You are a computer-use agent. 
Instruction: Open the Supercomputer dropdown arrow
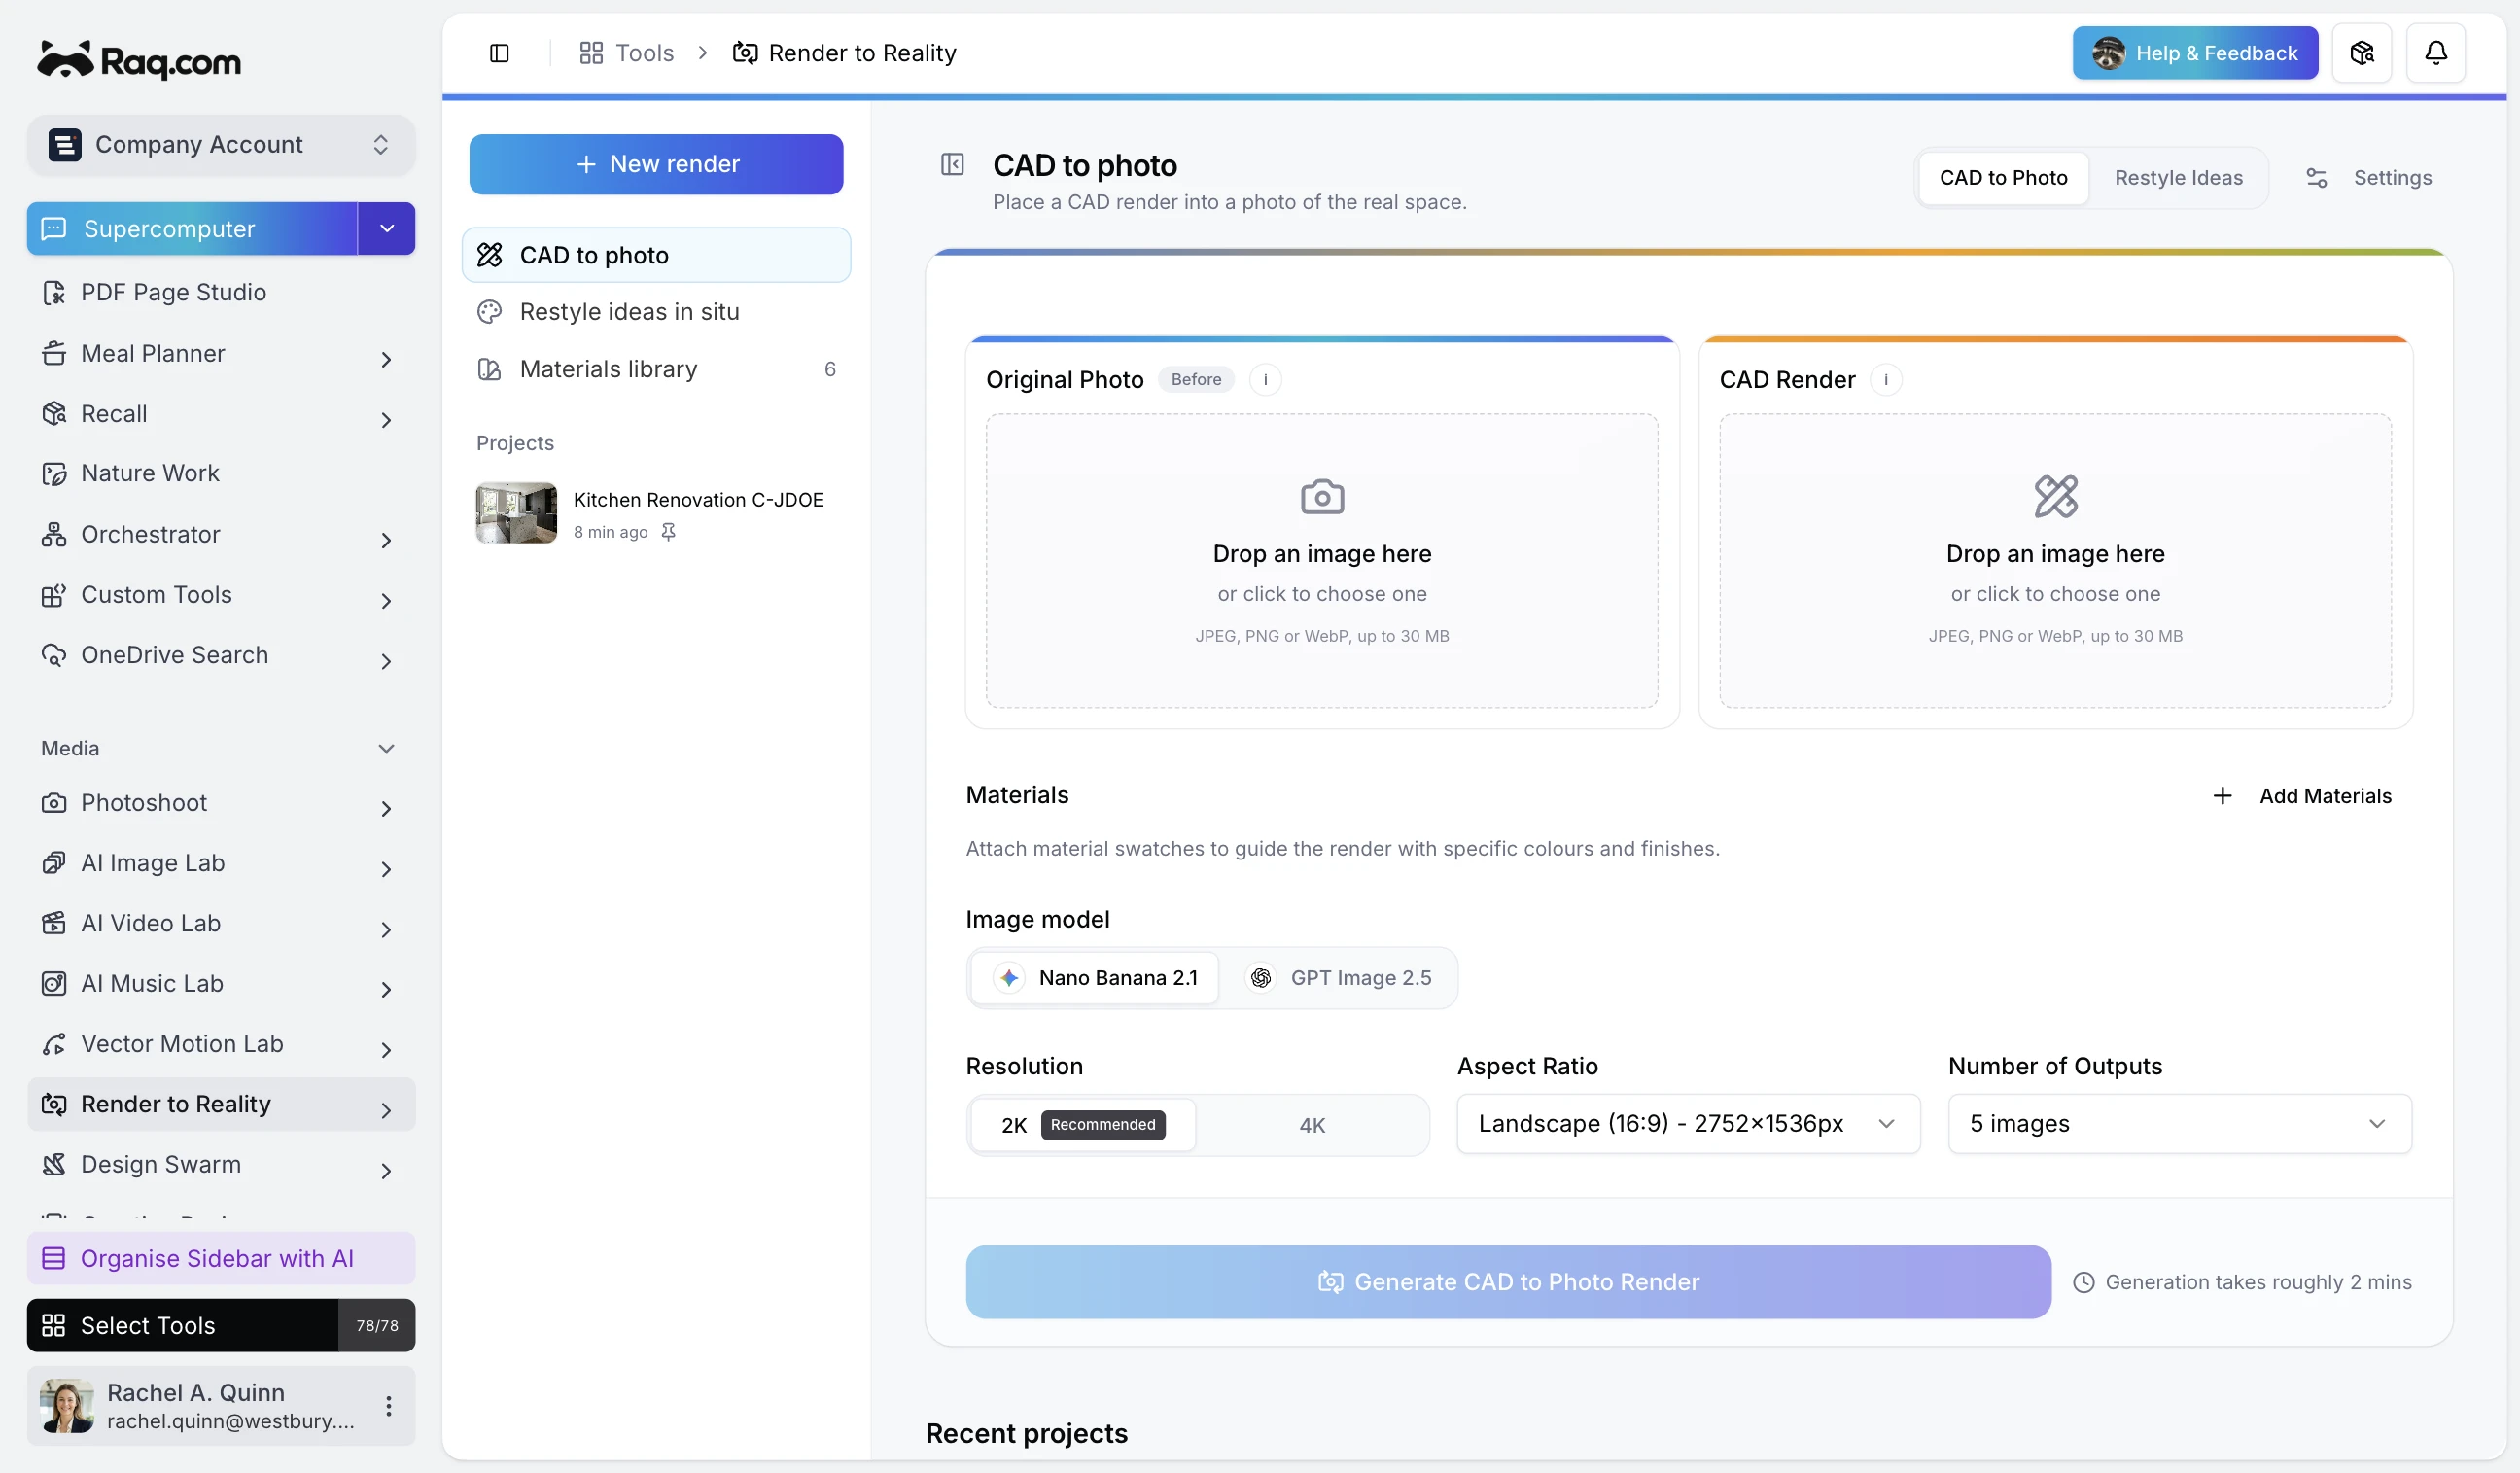pyautogui.click(x=387, y=229)
